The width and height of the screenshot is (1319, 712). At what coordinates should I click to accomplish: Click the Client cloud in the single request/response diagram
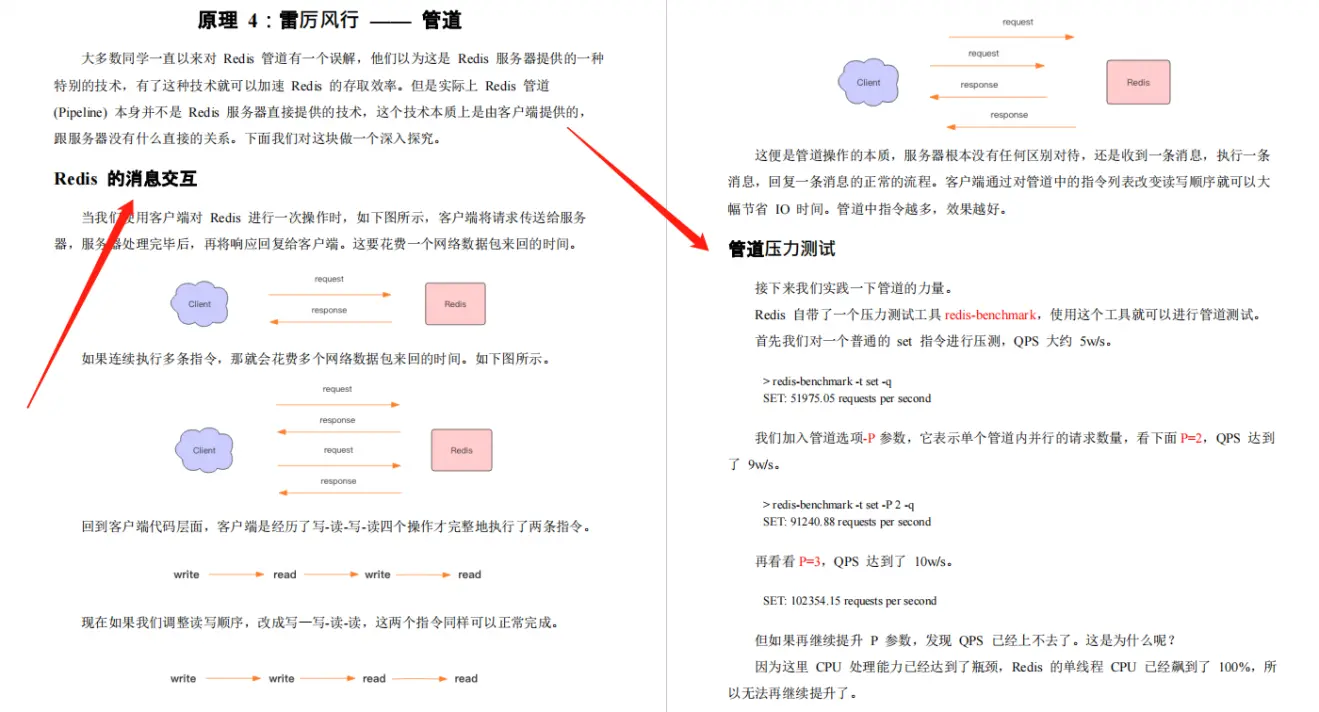click(x=200, y=304)
